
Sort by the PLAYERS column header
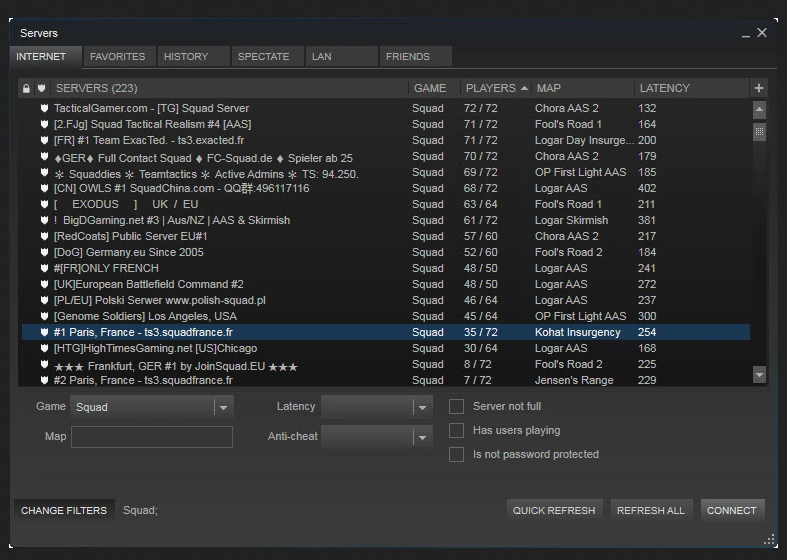click(496, 88)
